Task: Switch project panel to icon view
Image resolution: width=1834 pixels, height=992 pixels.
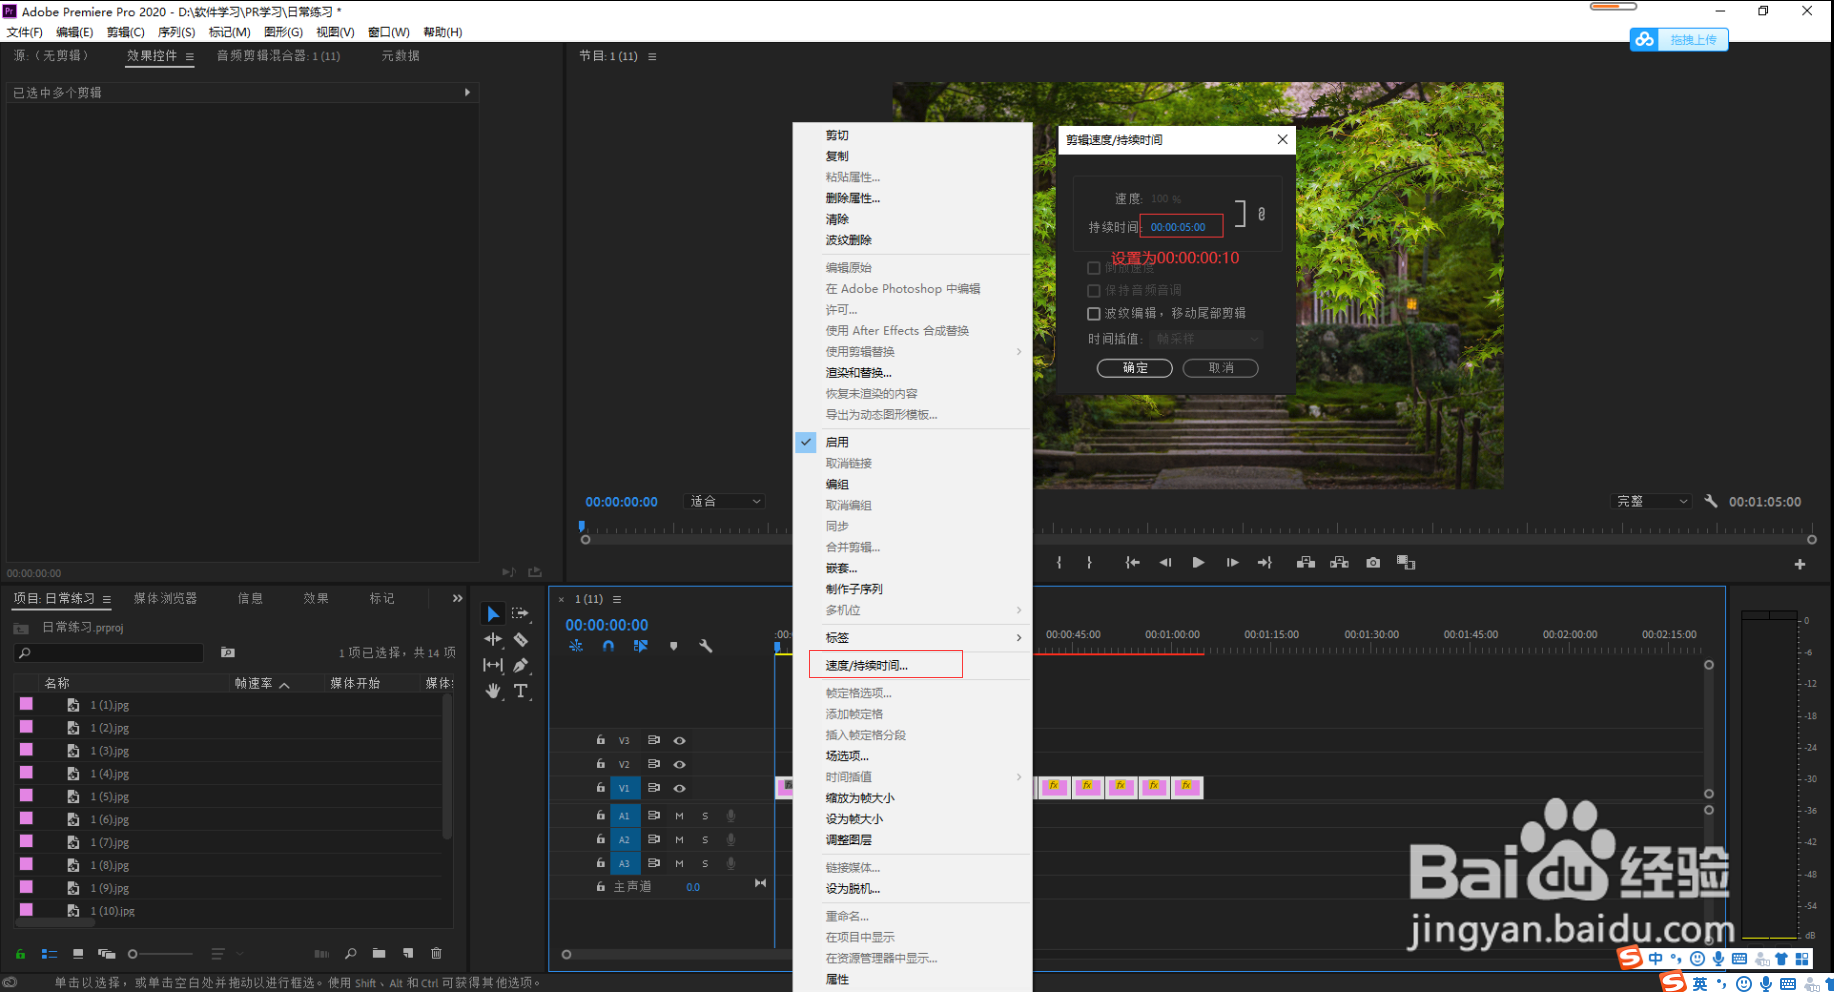Action: pyautogui.click(x=78, y=954)
